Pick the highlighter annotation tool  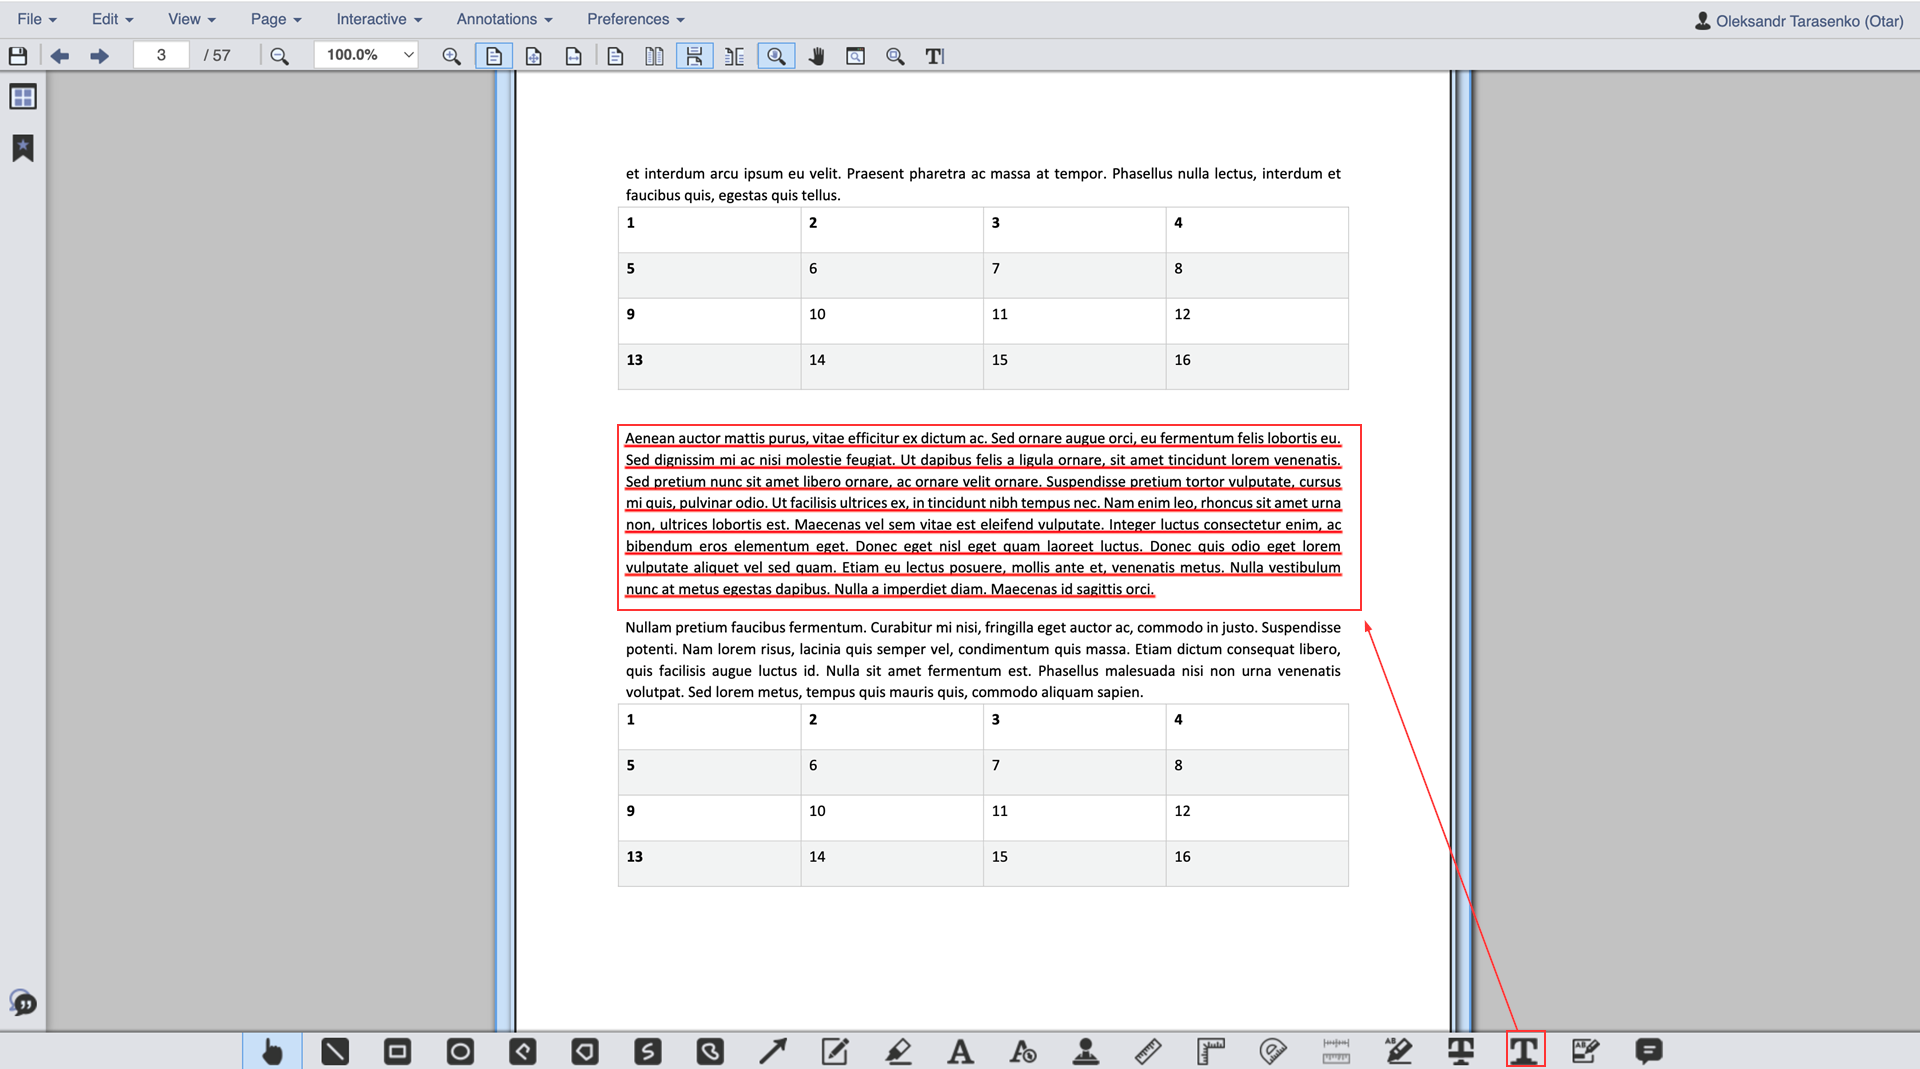click(898, 1051)
